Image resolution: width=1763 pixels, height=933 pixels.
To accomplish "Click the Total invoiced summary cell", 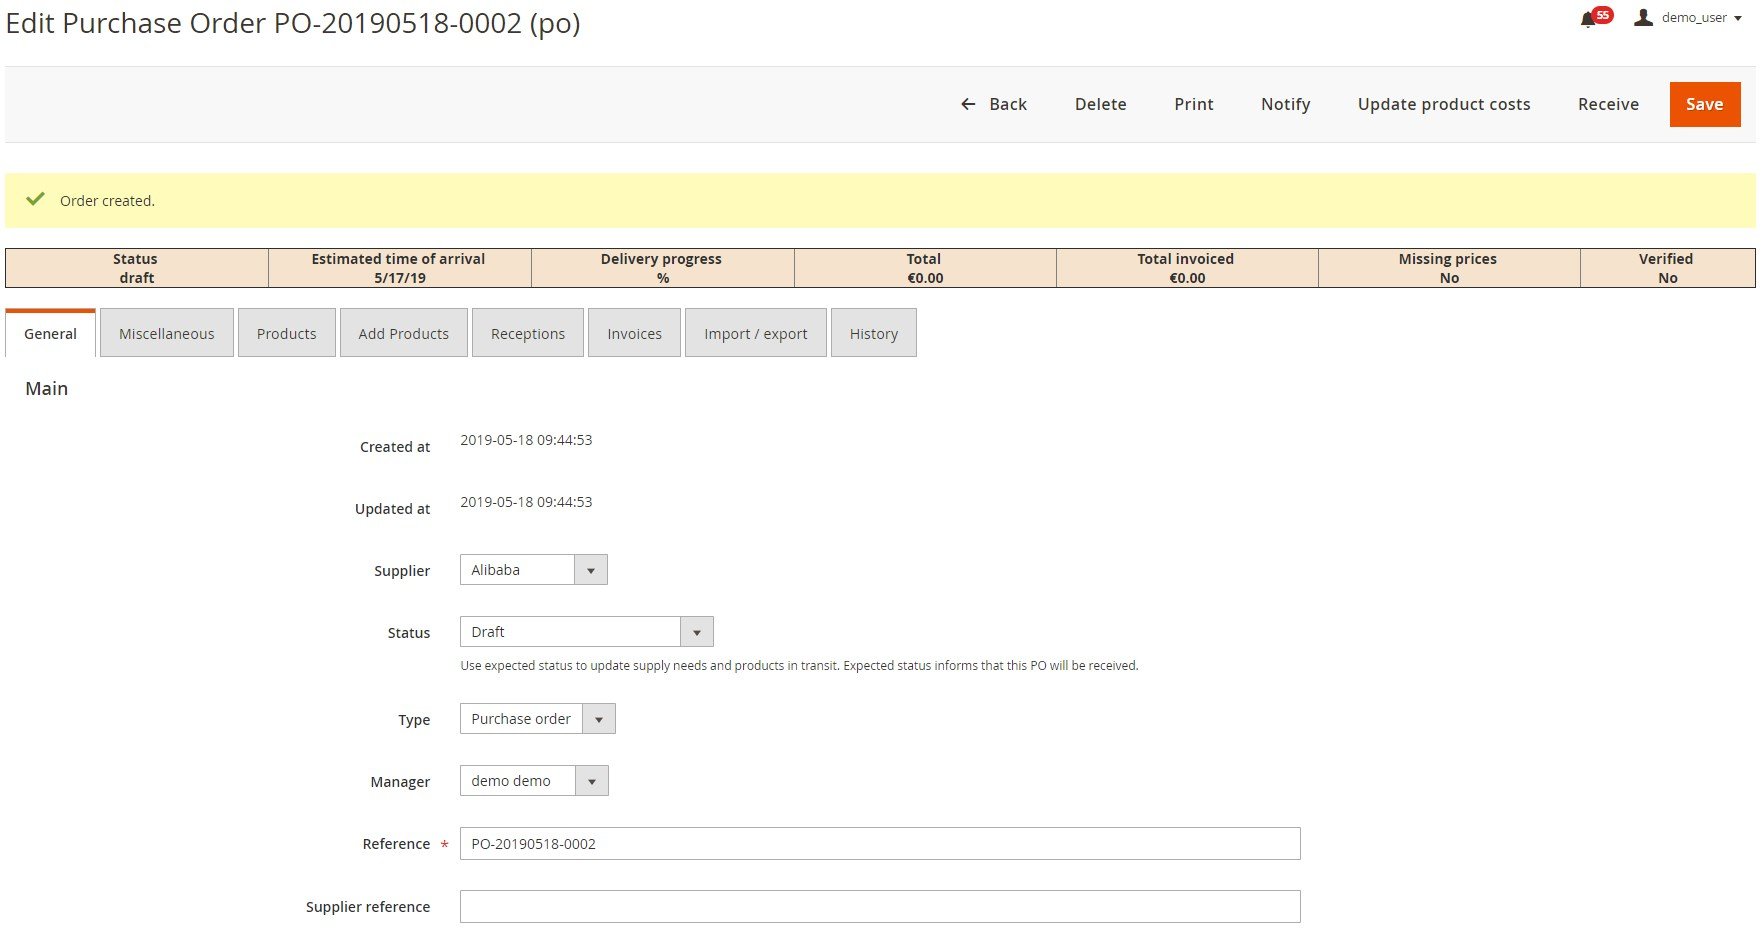I will coord(1187,268).
